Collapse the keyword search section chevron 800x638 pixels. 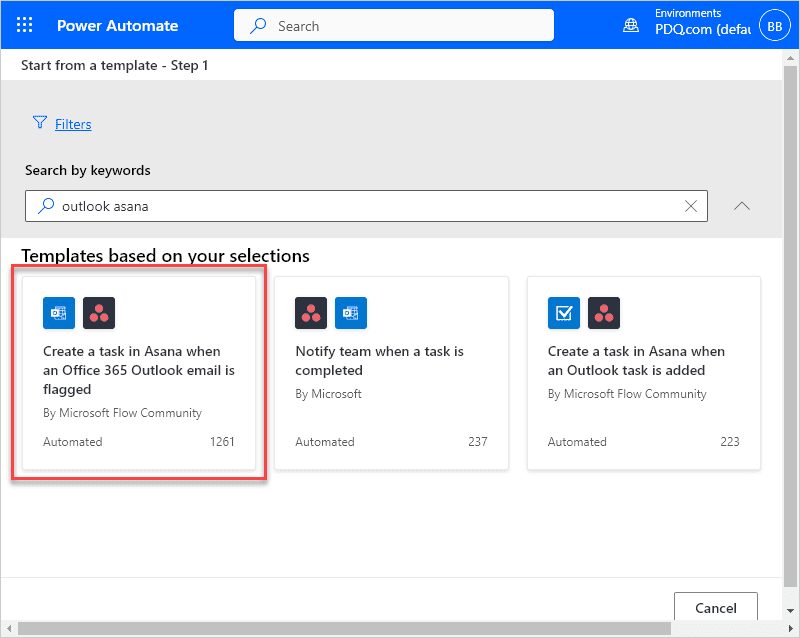pyautogui.click(x=741, y=206)
